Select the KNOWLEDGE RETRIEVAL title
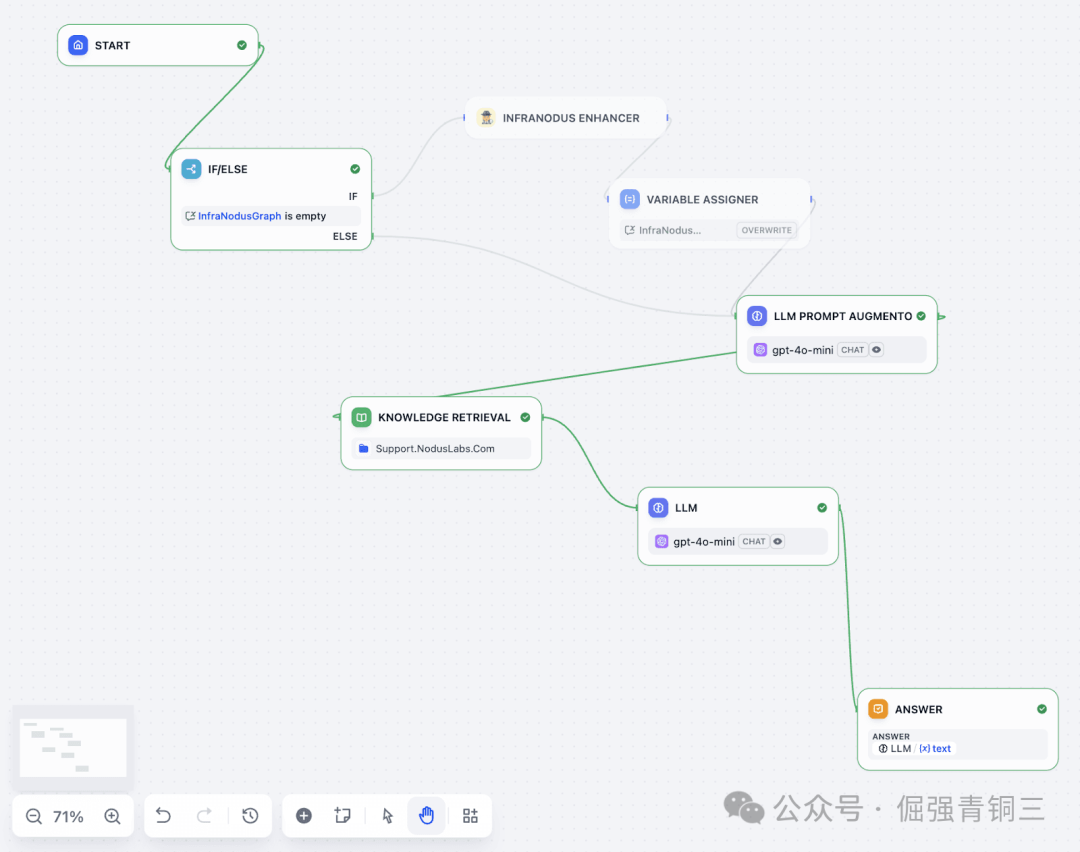This screenshot has height=852, width=1080. [x=444, y=417]
